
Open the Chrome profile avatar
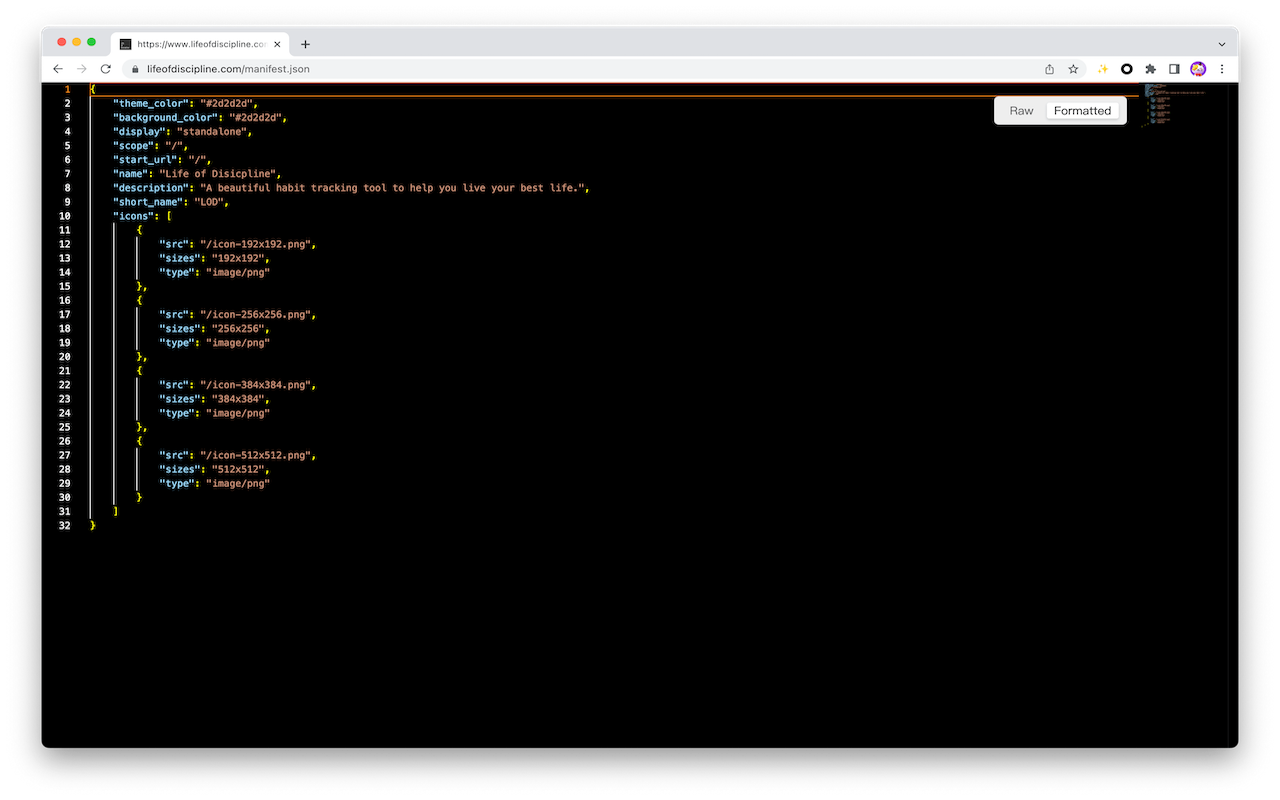coord(1198,69)
